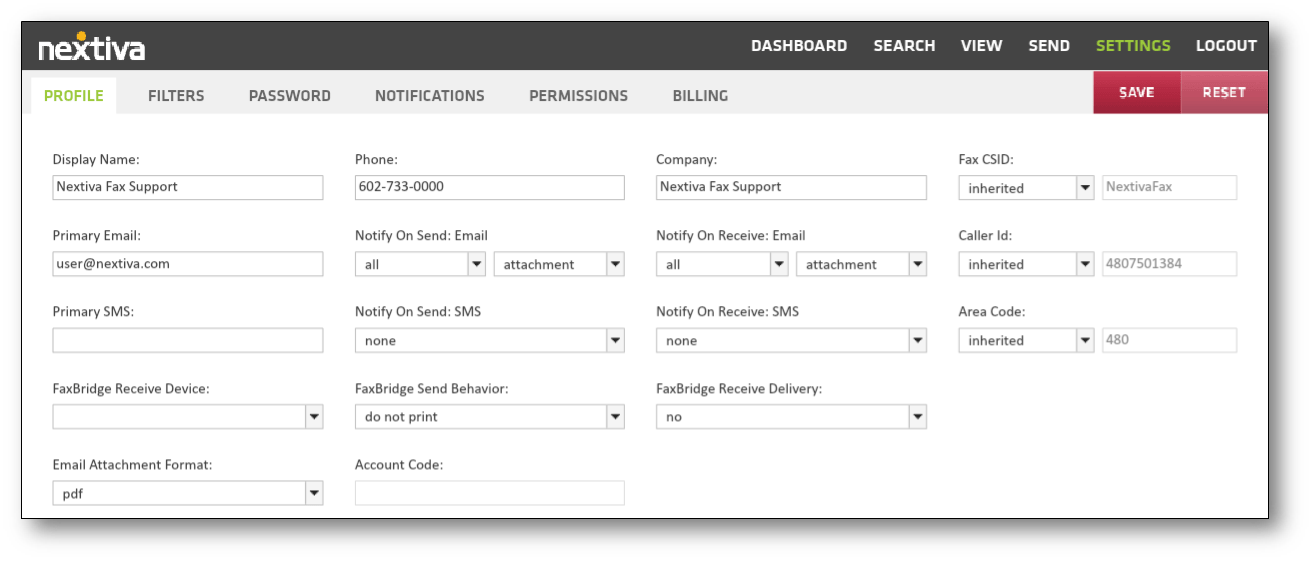Open the Dashboard menu
The width and height of the screenshot is (1311, 561).
tap(799, 46)
